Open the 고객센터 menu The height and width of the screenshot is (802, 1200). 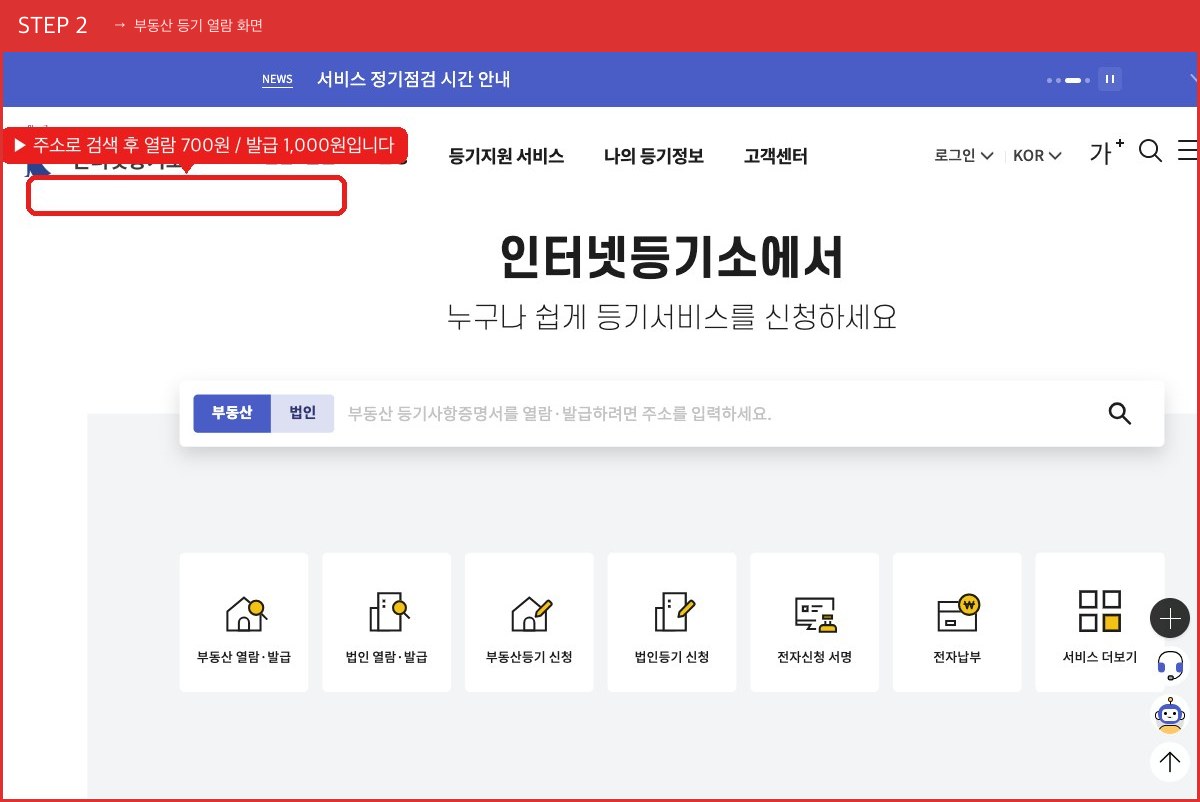pos(776,156)
